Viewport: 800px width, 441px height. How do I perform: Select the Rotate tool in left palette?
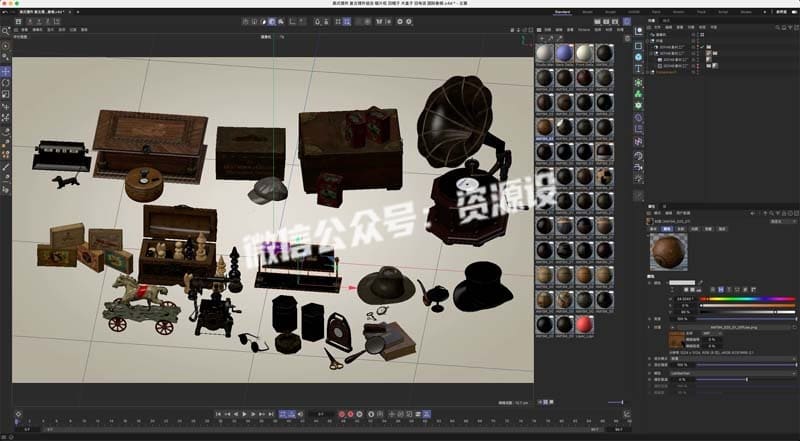click(x=6, y=83)
